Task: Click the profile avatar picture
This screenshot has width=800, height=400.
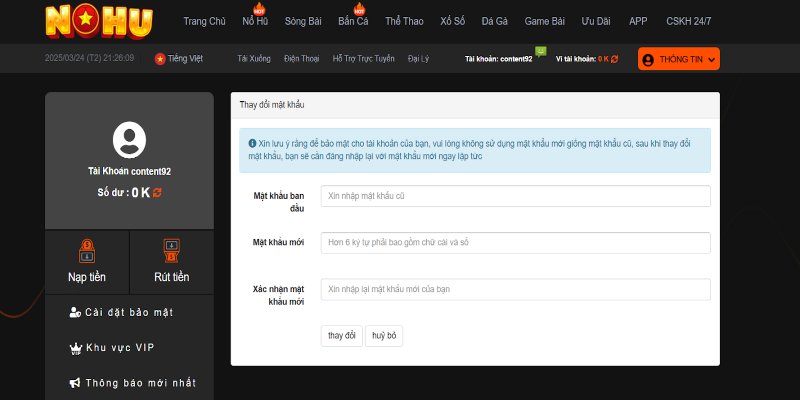Action: point(129,140)
